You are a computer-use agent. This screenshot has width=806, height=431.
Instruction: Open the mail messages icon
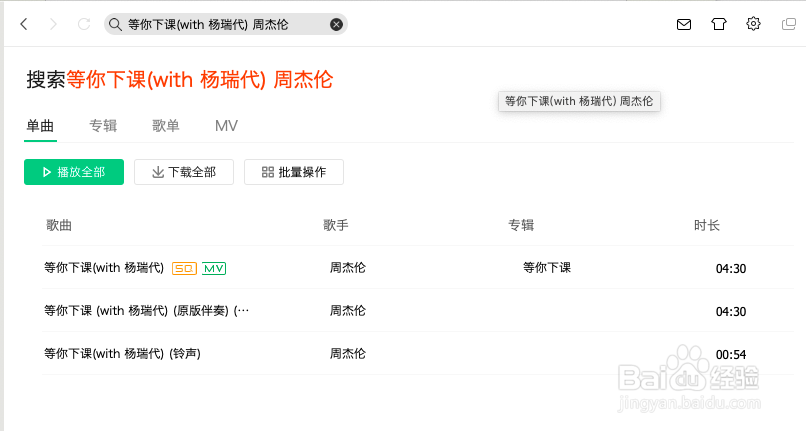click(684, 24)
